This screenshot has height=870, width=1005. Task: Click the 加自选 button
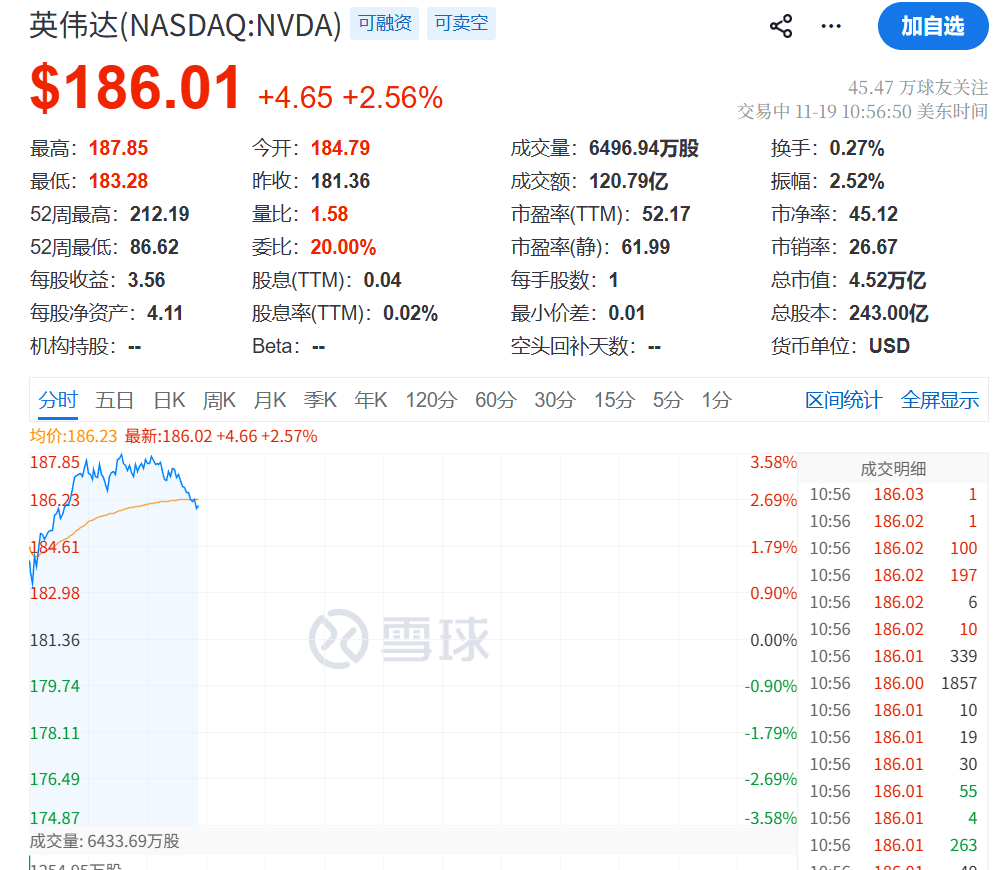(932, 27)
